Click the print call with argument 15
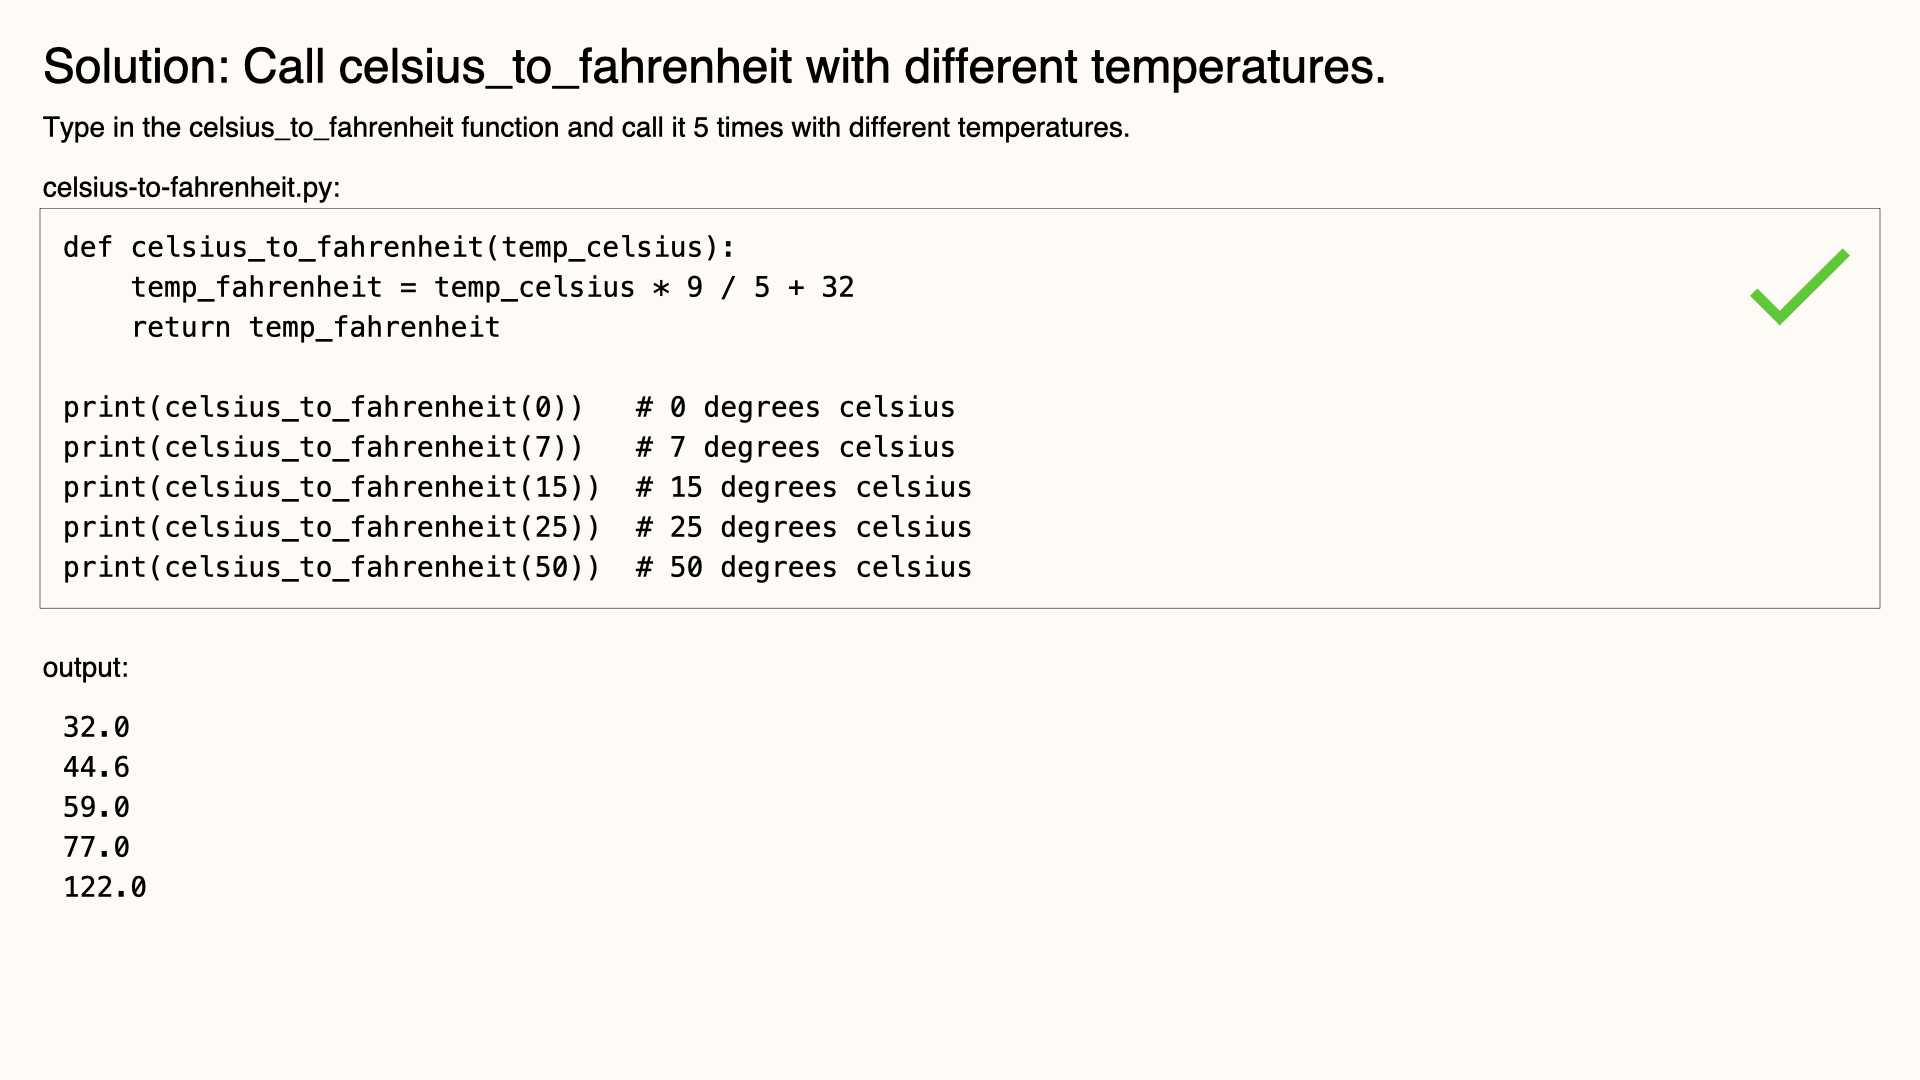Screen dimensions: 1920x1080 [x=332, y=488]
